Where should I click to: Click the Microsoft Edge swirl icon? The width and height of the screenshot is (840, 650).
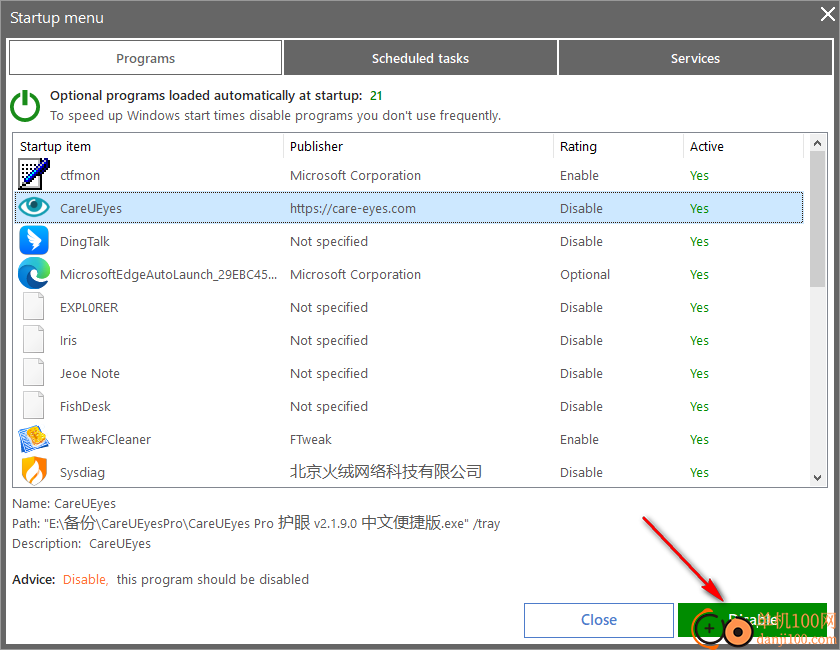(34, 273)
